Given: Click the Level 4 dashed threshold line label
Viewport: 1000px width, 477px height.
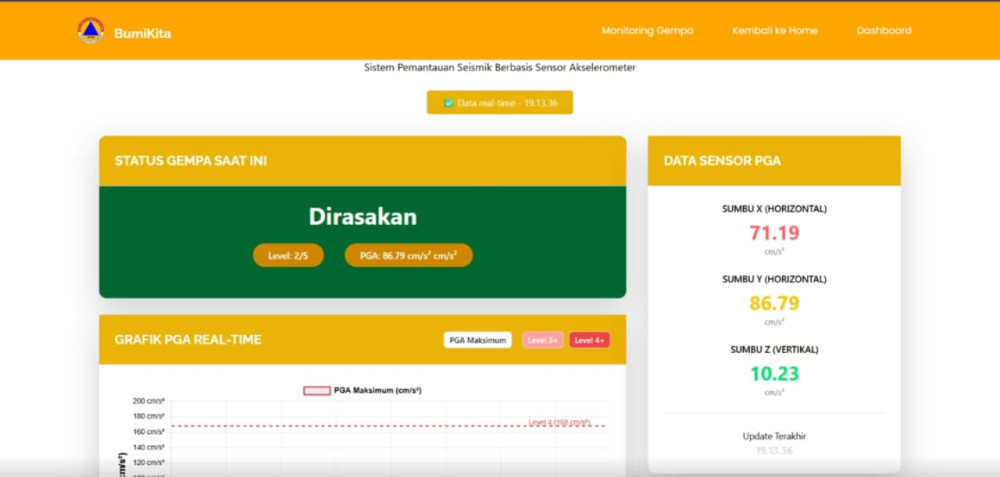Looking at the screenshot, I should coord(559,423).
